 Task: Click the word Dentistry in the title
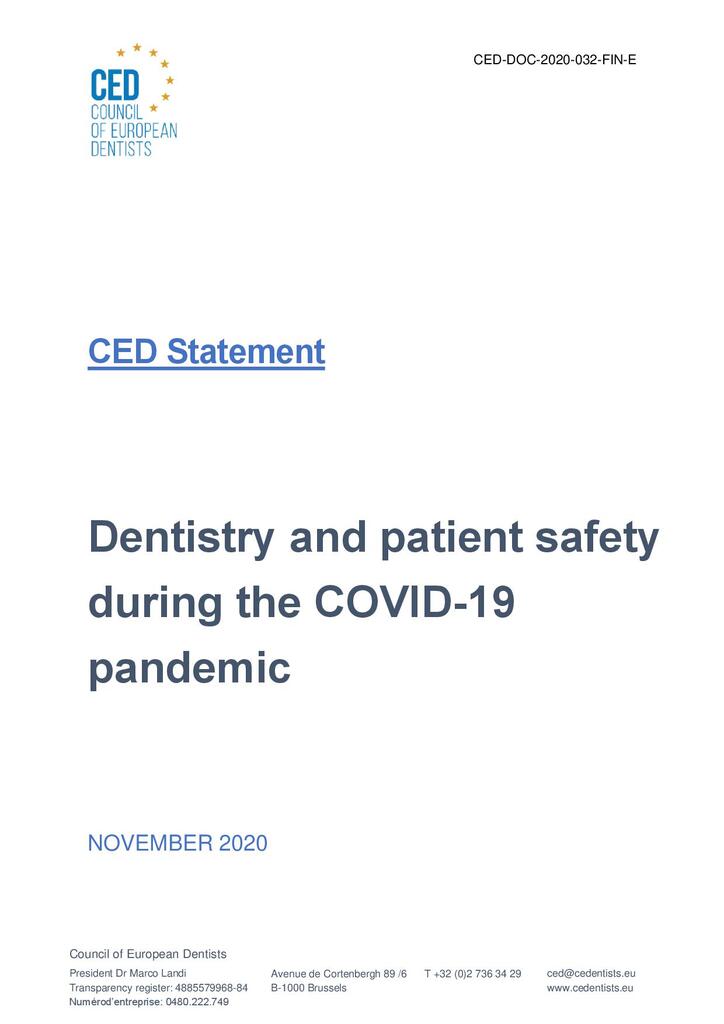point(181,539)
